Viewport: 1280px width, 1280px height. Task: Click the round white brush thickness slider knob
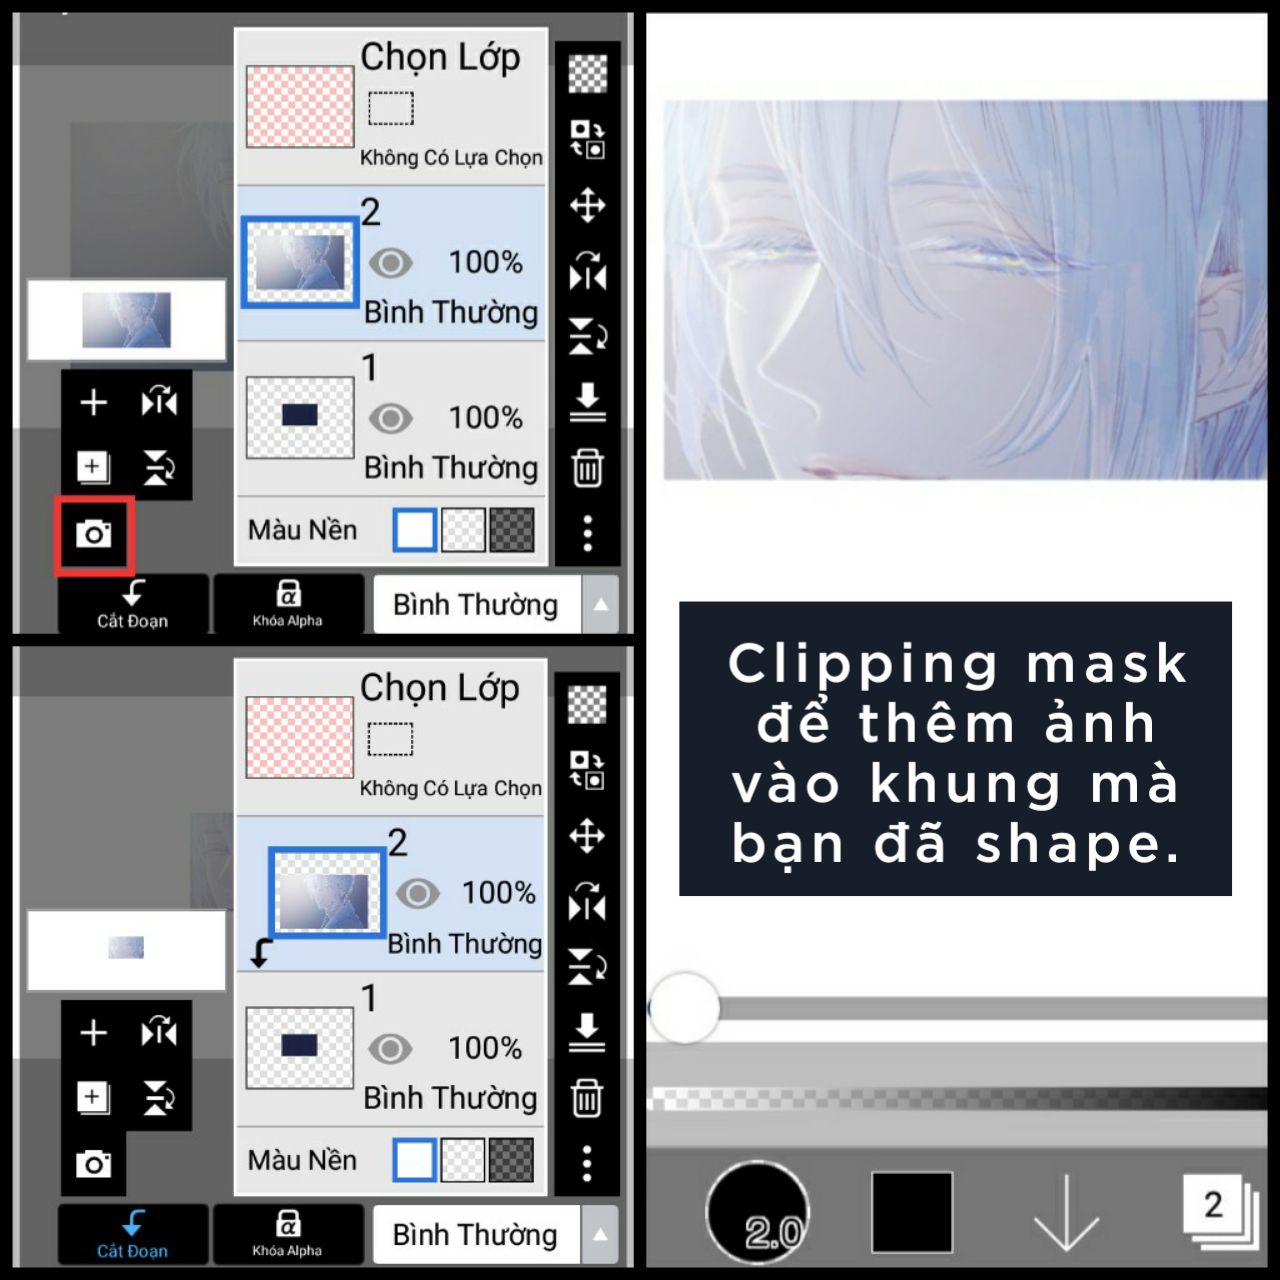point(684,1008)
